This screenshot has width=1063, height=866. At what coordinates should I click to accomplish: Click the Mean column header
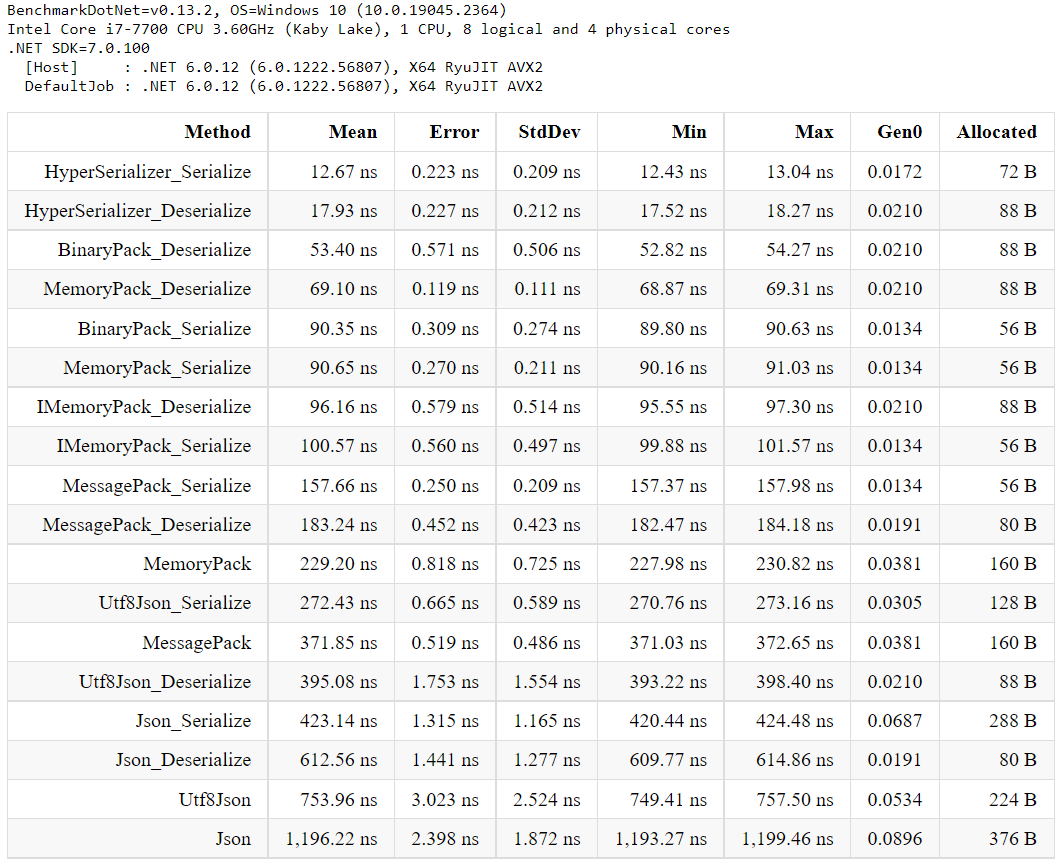pos(353,132)
